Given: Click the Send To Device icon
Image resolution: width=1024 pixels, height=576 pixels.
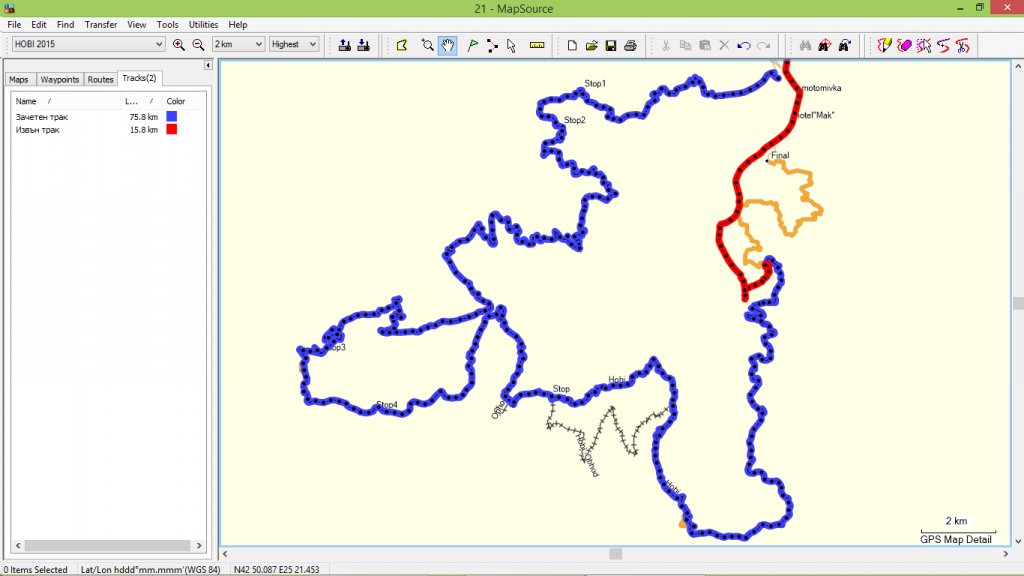Looking at the screenshot, I should pos(345,45).
